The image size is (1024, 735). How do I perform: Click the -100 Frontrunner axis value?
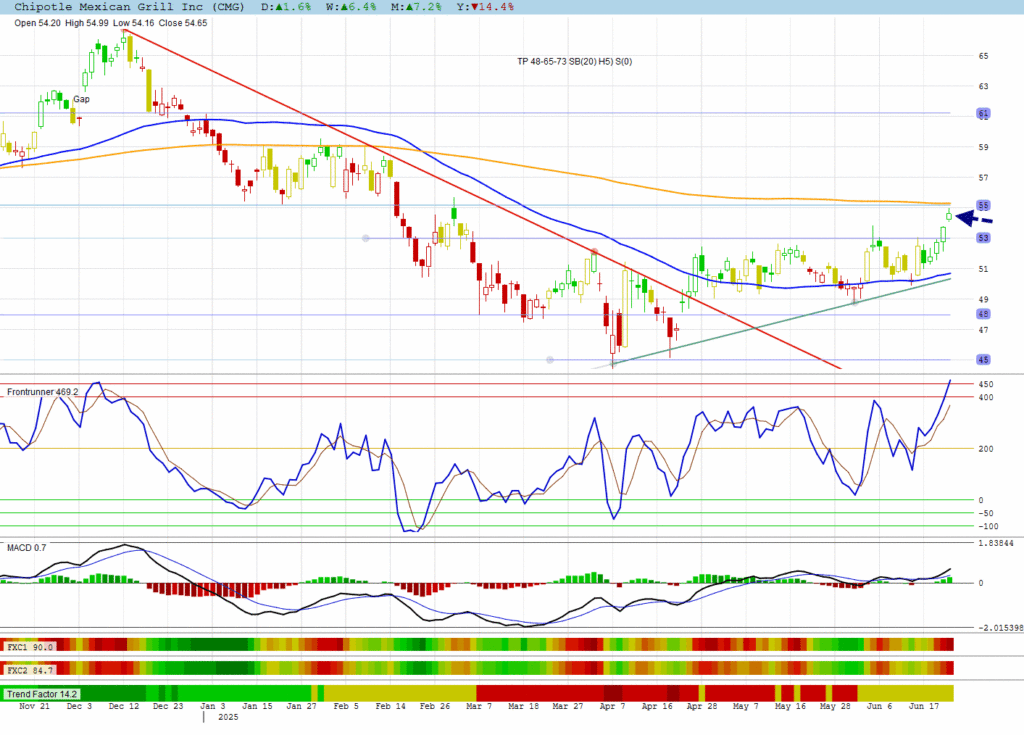[988, 527]
